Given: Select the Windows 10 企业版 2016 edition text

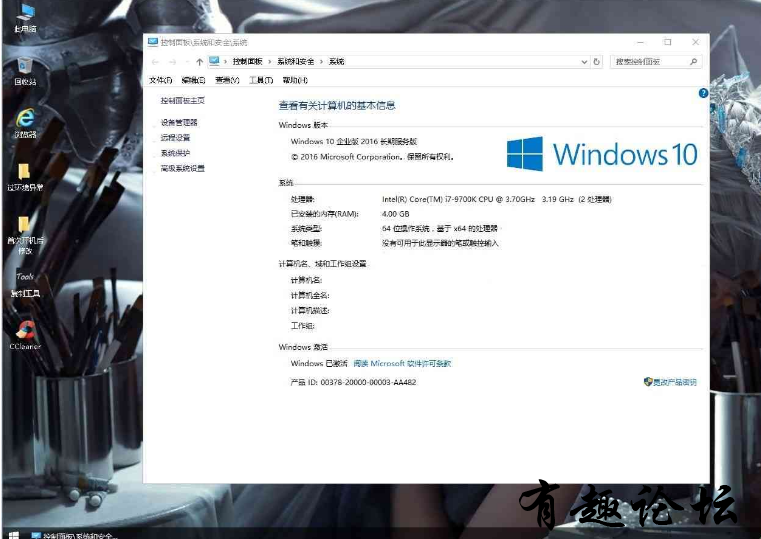Looking at the screenshot, I should [354, 142].
